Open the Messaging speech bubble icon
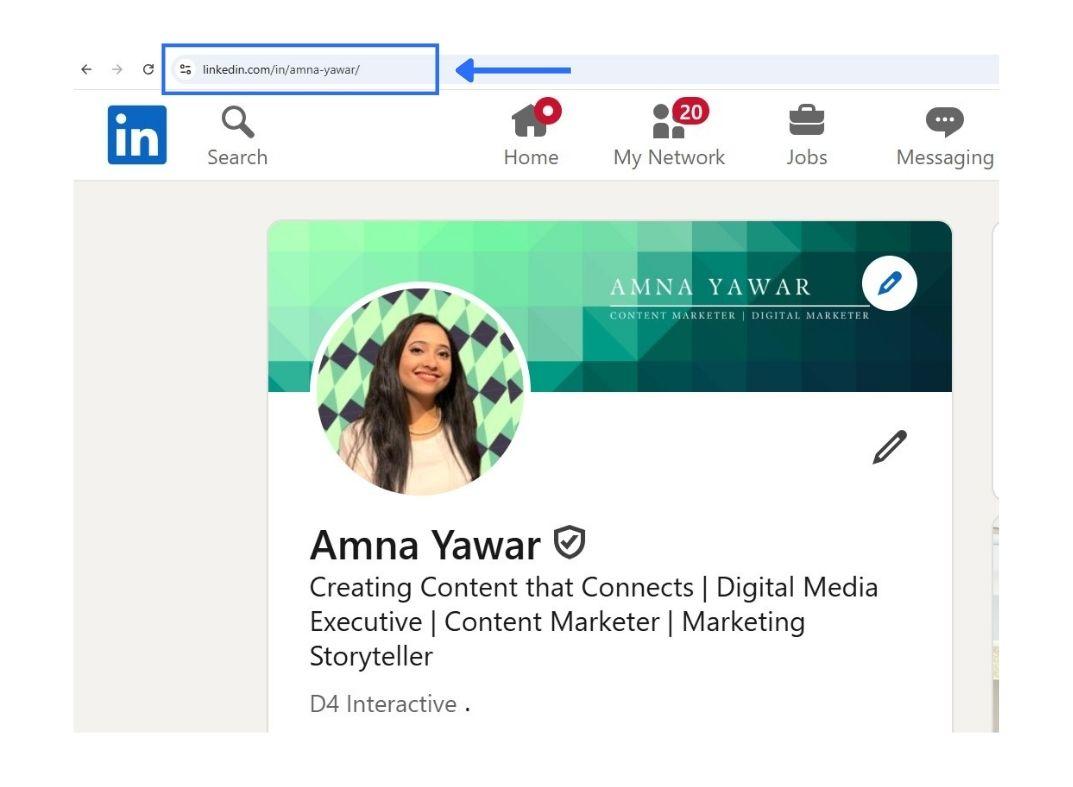The image size is (1073, 787). (x=944, y=122)
